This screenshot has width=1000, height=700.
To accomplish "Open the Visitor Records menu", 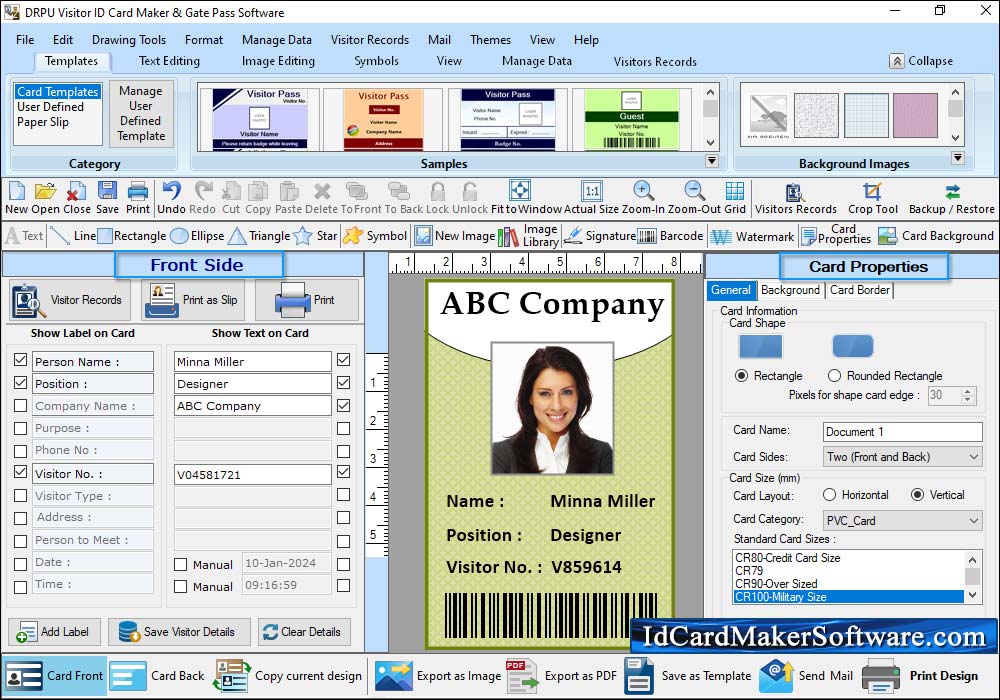I will click(370, 40).
